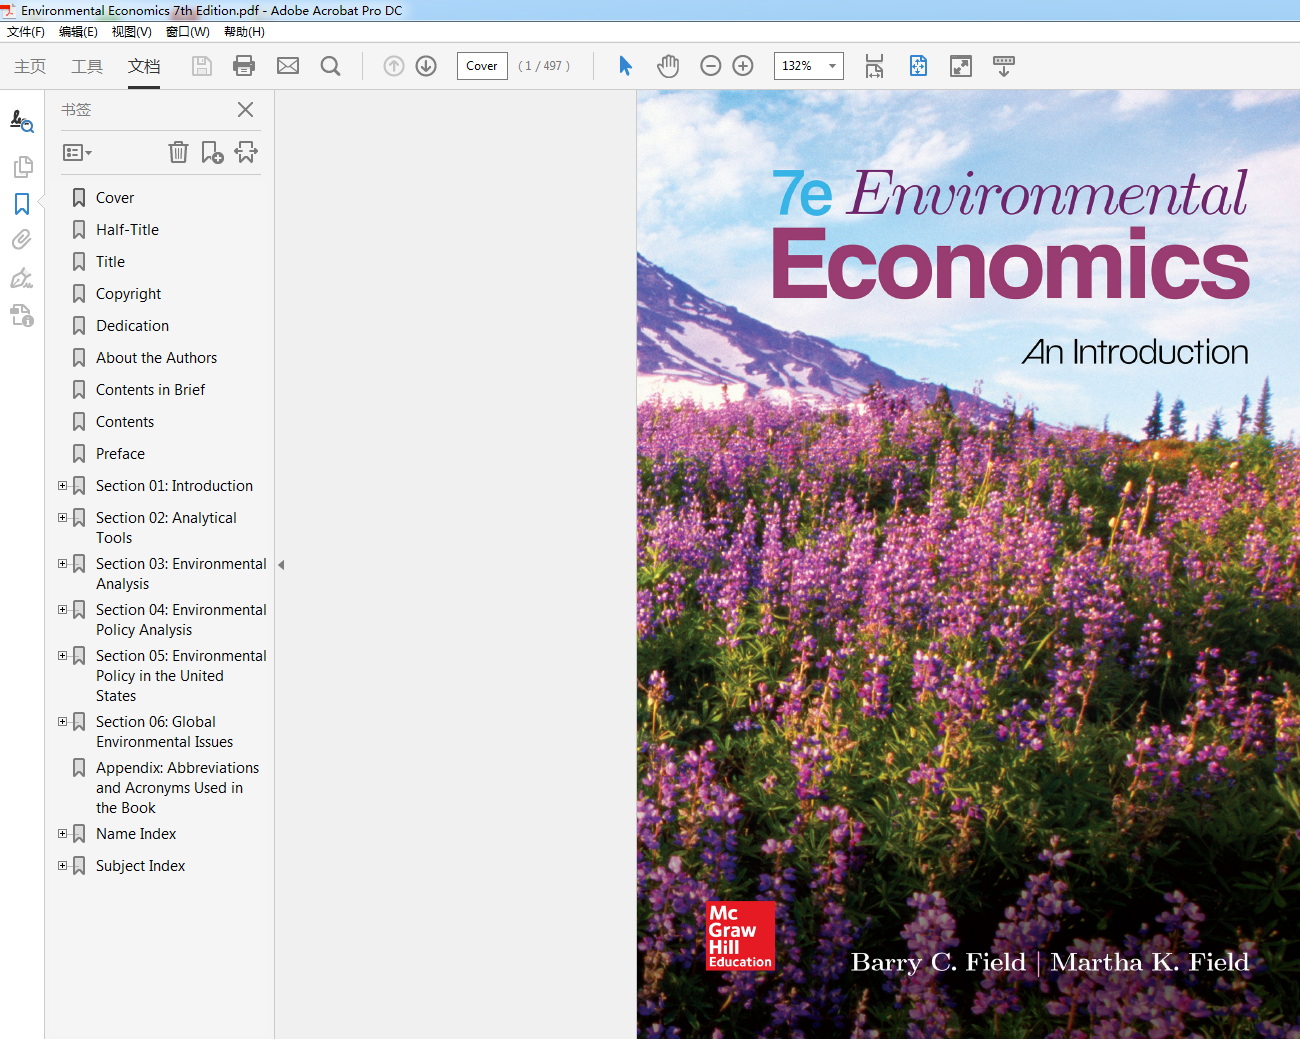Expand Section 01: Introduction bookmark

[62, 486]
